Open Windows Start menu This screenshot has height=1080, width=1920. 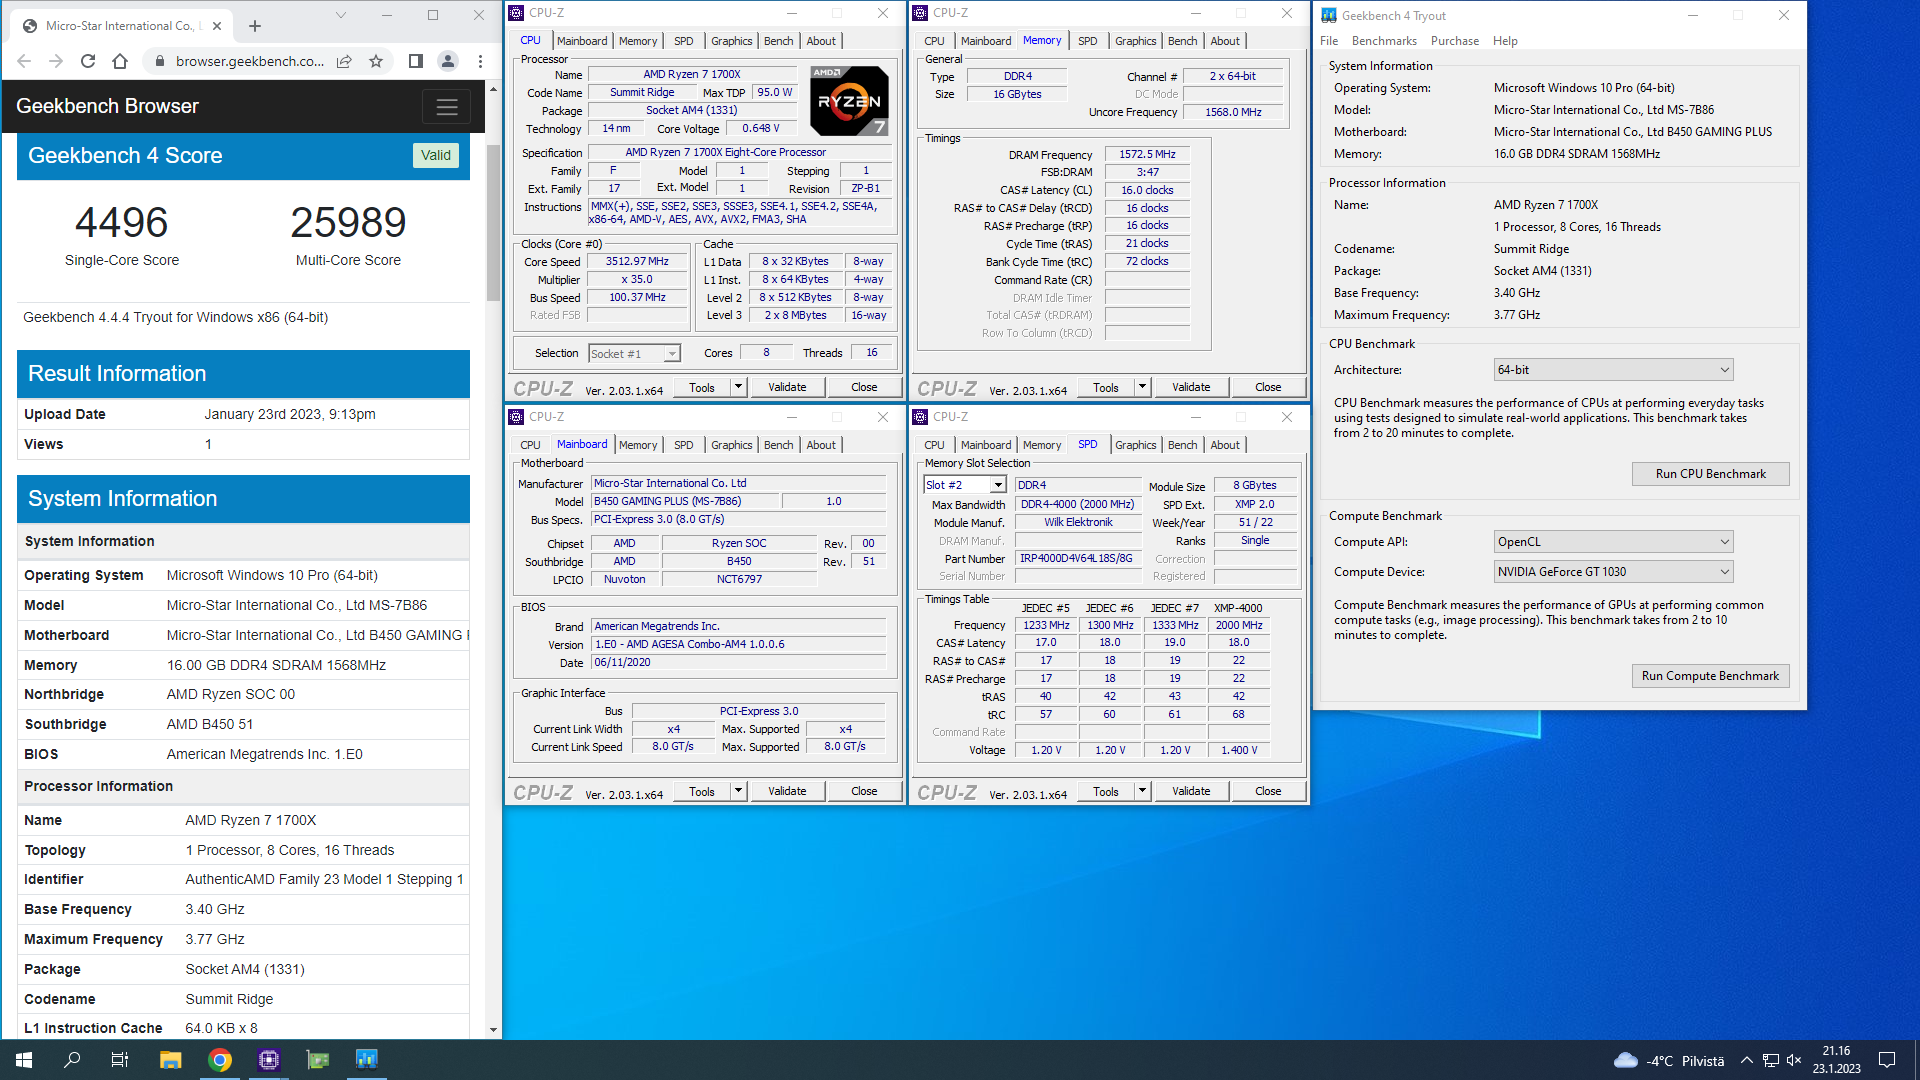pyautogui.click(x=24, y=1060)
